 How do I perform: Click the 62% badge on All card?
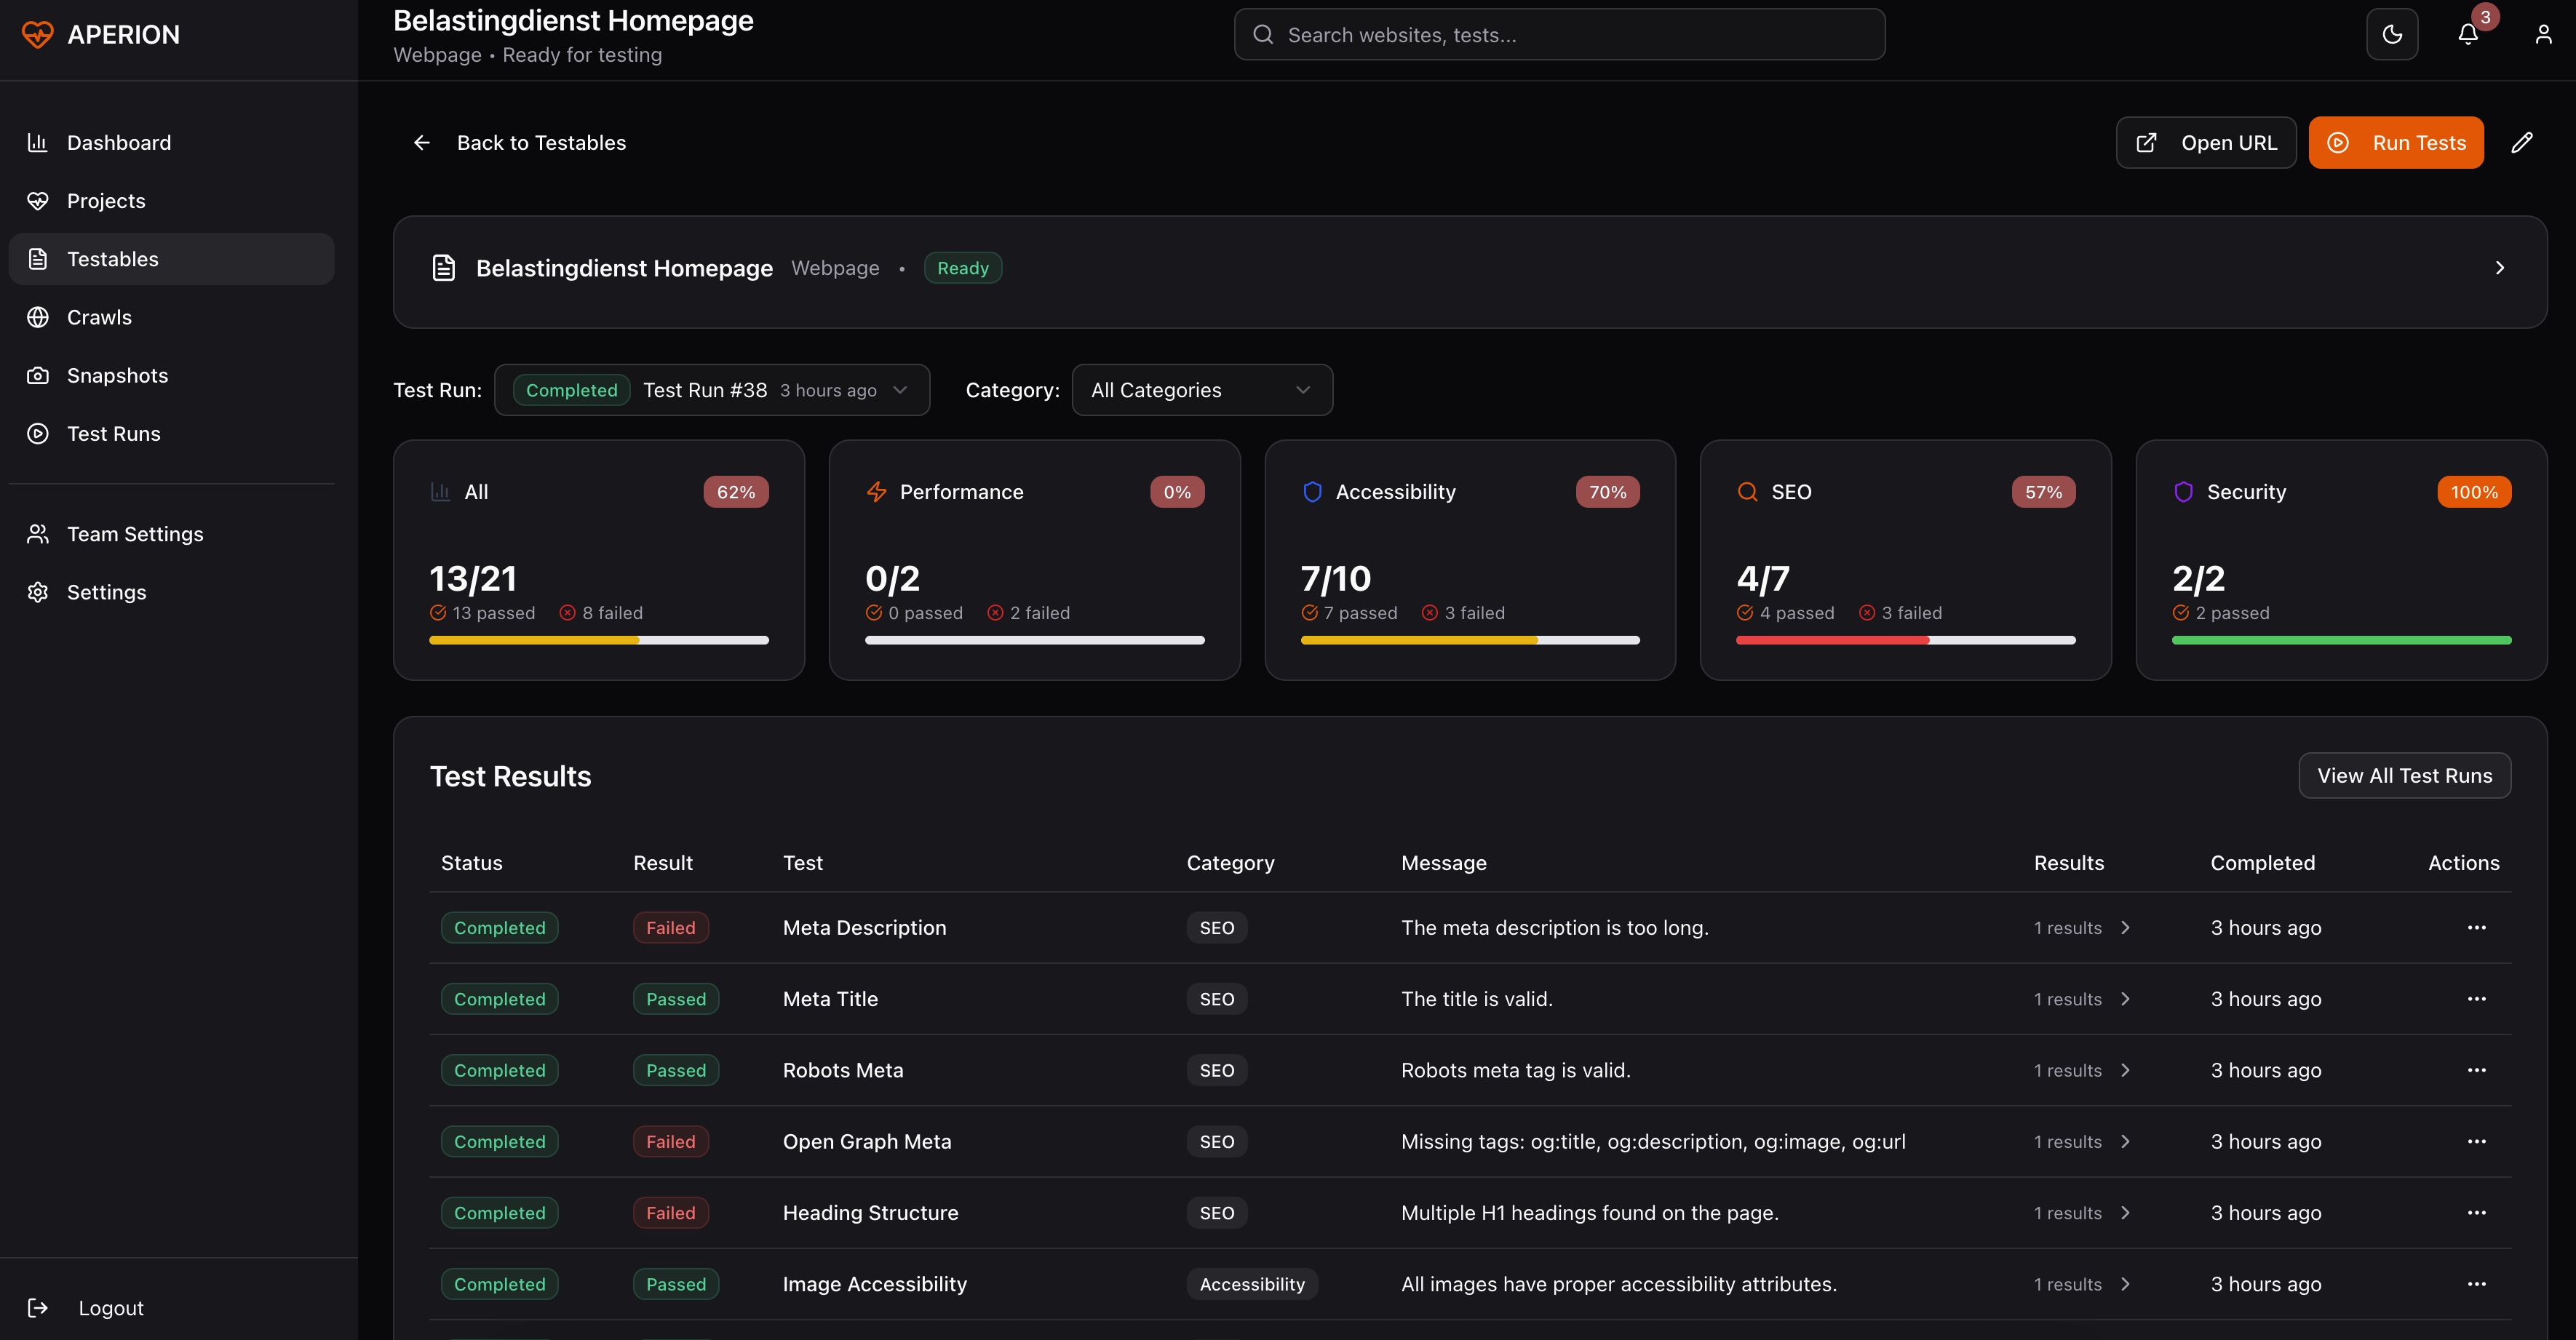[735, 491]
